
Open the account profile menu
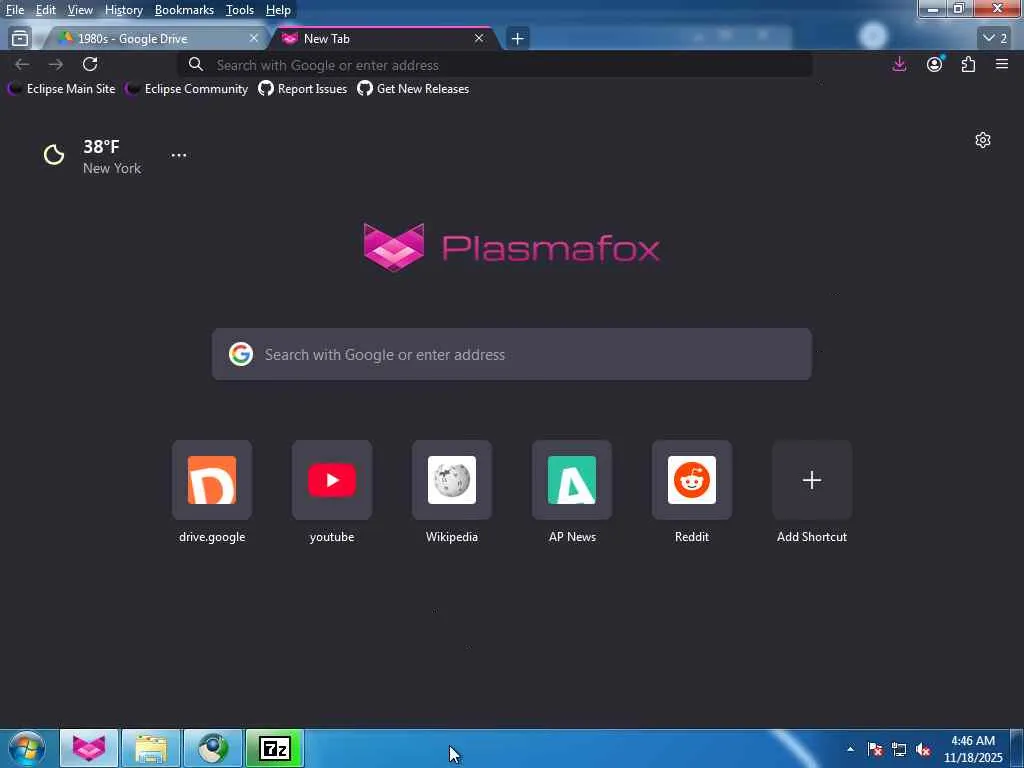click(x=935, y=64)
